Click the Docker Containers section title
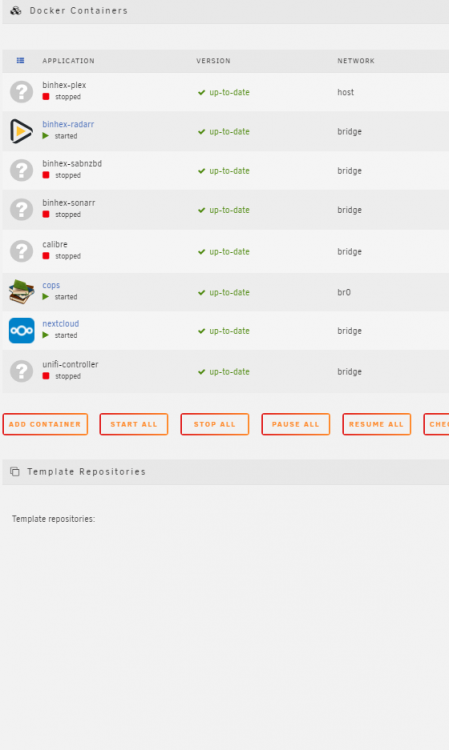 pyautogui.click(x=79, y=11)
